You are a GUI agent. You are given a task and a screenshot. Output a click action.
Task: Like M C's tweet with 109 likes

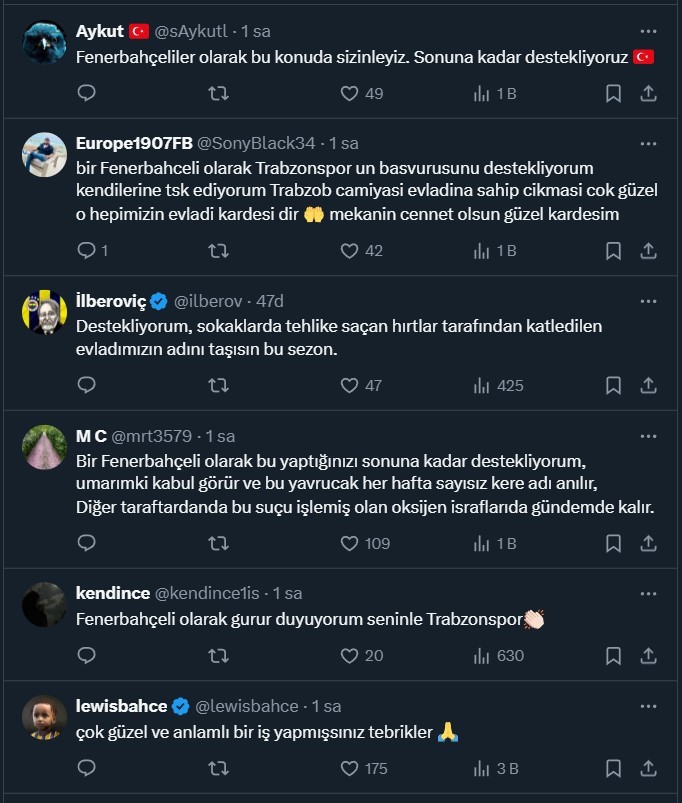[349, 543]
